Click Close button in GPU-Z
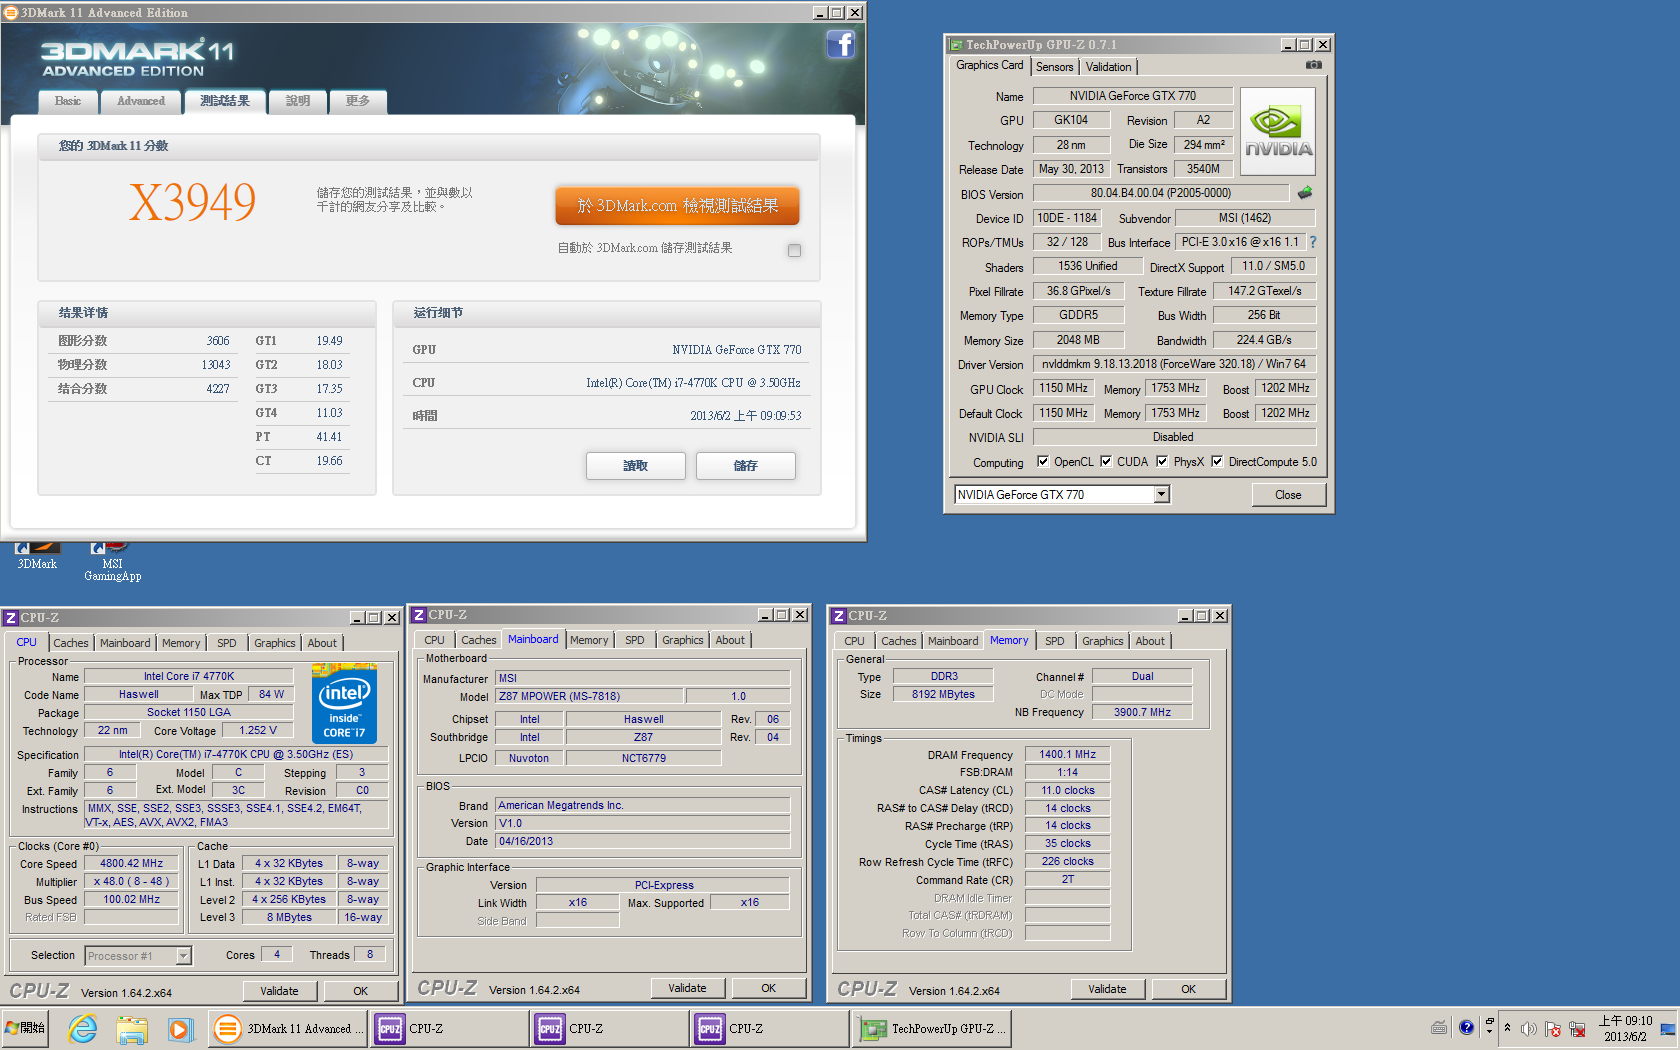The height and width of the screenshot is (1050, 1680). [x=1288, y=495]
